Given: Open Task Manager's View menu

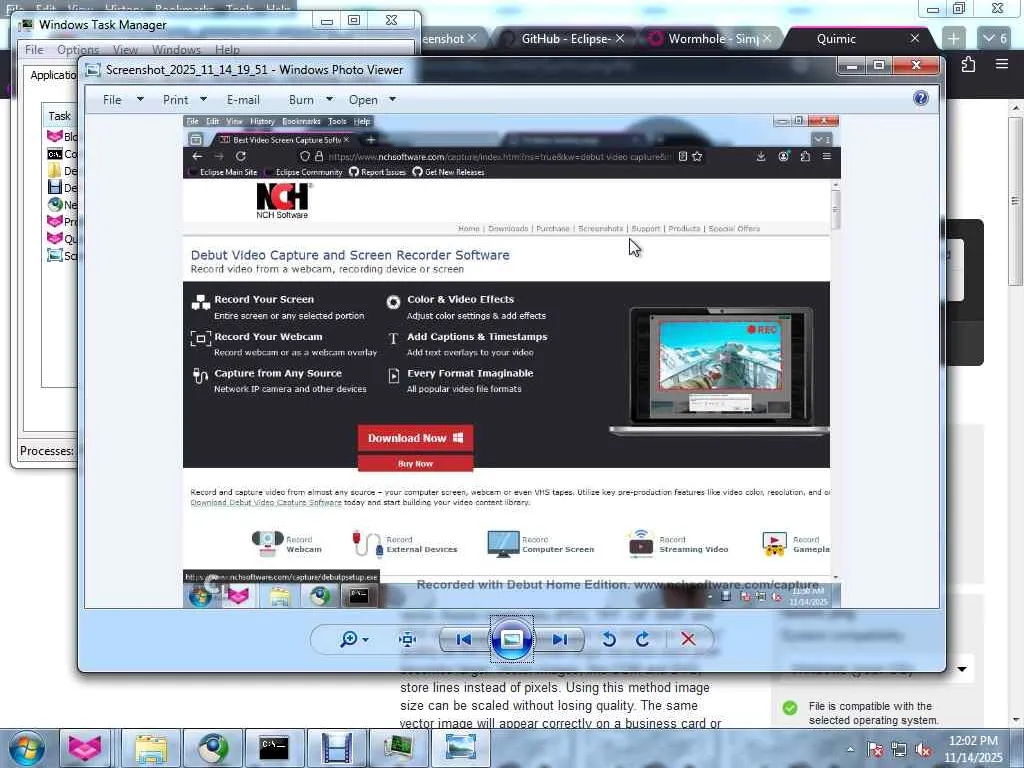Looking at the screenshot, I should point(125,50).
